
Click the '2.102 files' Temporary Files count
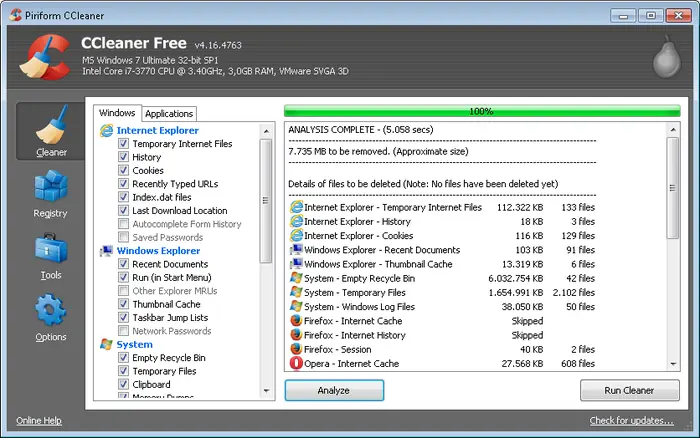pyautogui.click(x=574, y=292)
